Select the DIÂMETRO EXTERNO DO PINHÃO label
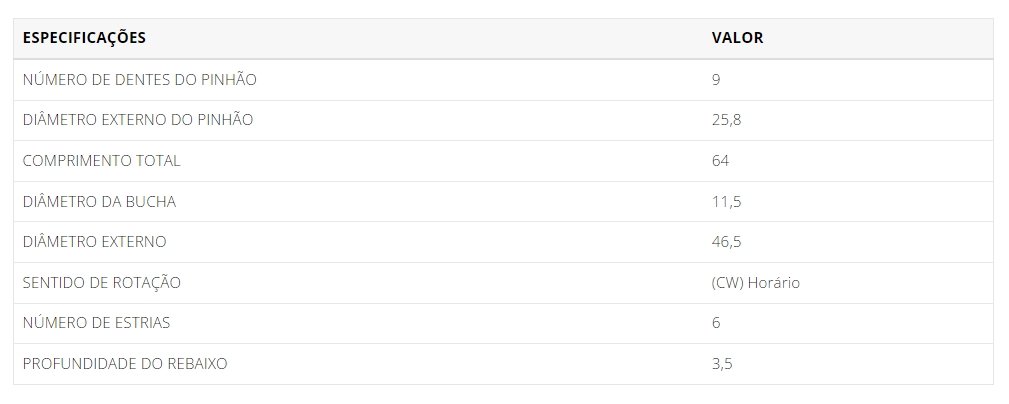This screenshot has width=1009, height=404. 138,120
